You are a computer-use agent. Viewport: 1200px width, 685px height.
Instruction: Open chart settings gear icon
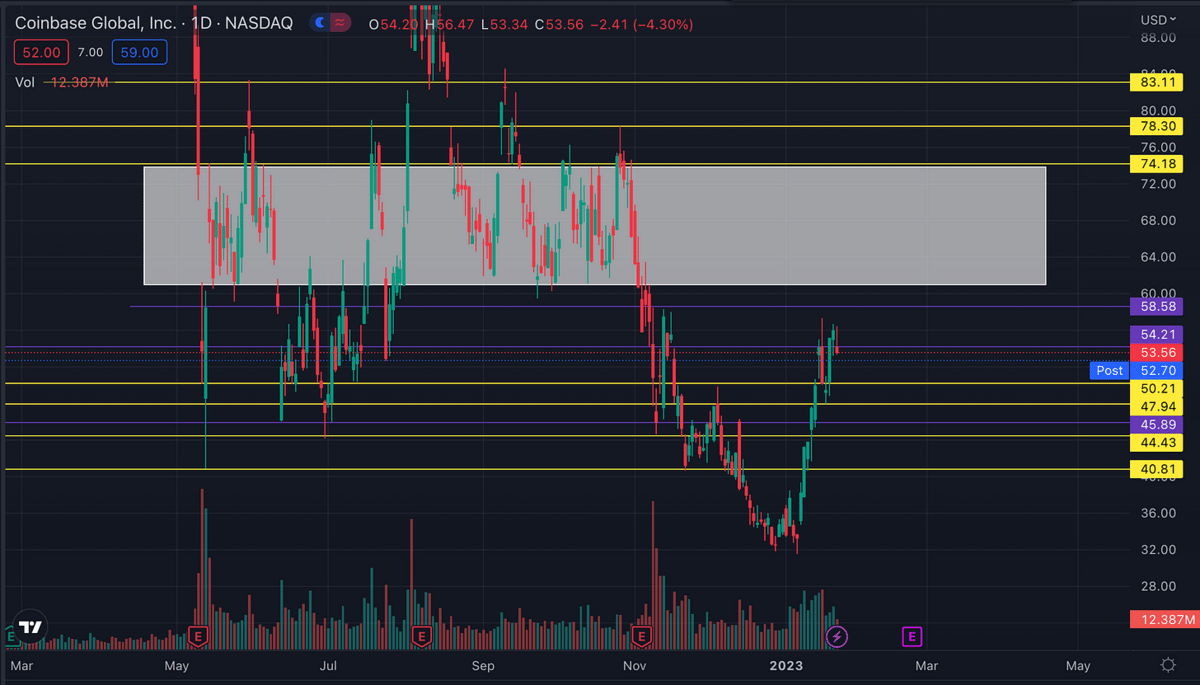point(1167,665)
